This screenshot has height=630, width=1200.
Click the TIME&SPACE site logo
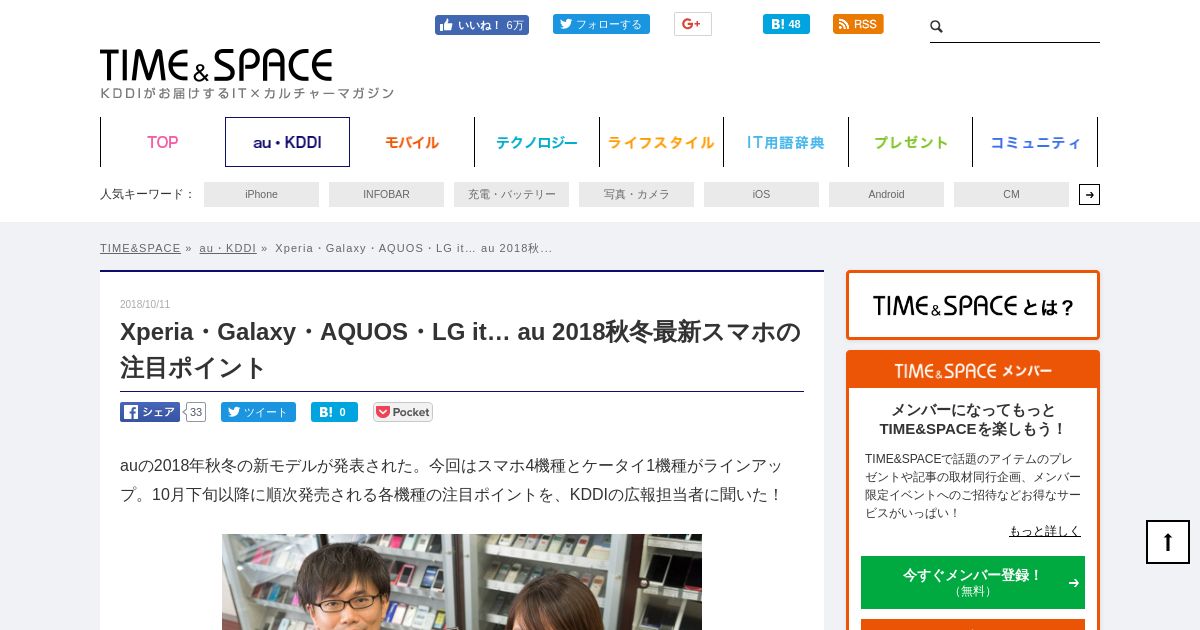(216, 65)
